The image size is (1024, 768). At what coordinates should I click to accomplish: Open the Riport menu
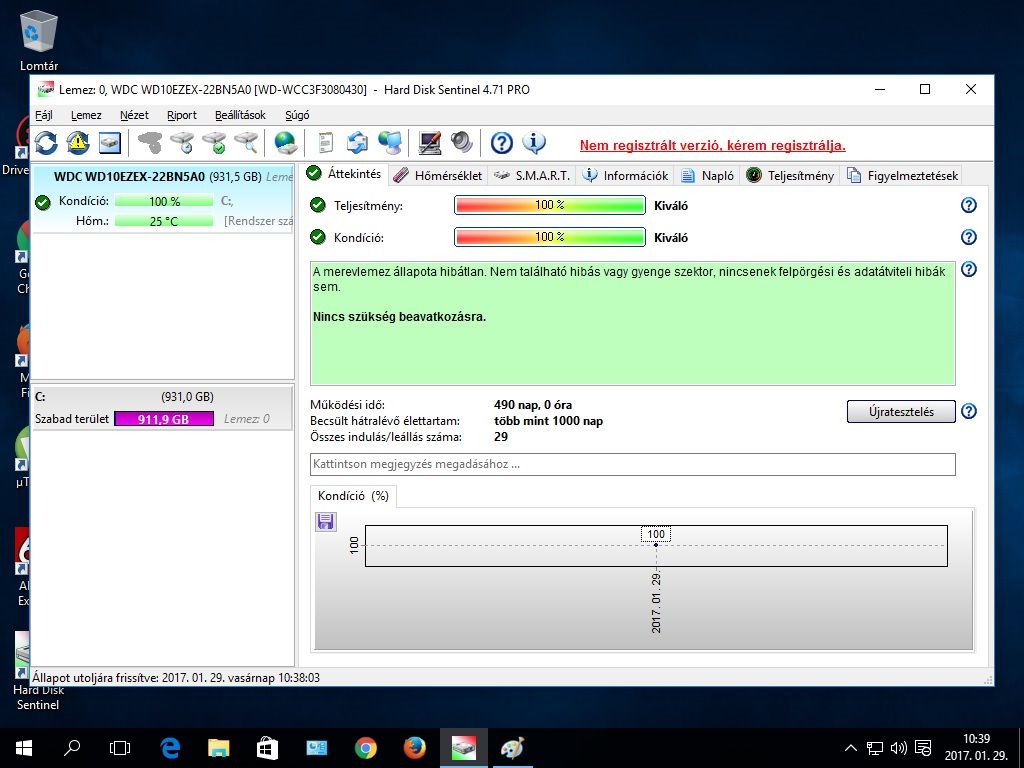pyautogui.click(x=182, y=115)
